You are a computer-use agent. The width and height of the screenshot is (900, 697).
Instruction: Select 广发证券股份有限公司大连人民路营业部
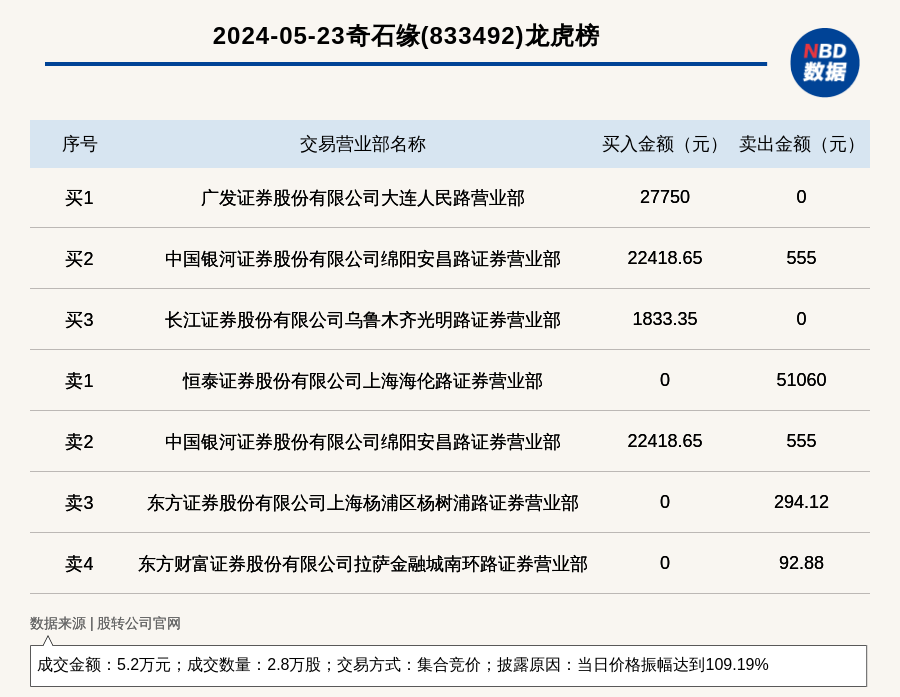[x=362, y=198]
